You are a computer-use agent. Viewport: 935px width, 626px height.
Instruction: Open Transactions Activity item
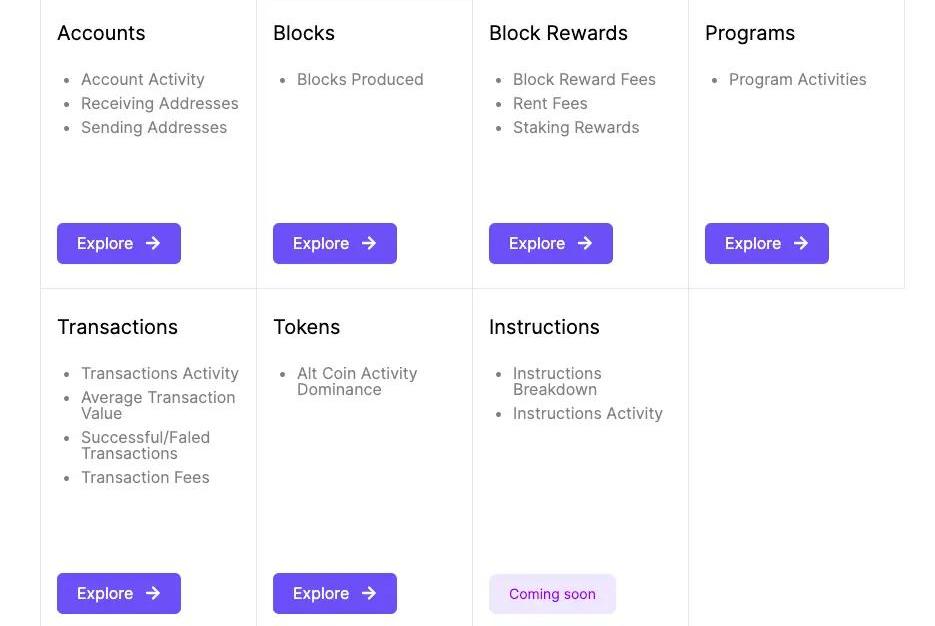coord(160,373)
